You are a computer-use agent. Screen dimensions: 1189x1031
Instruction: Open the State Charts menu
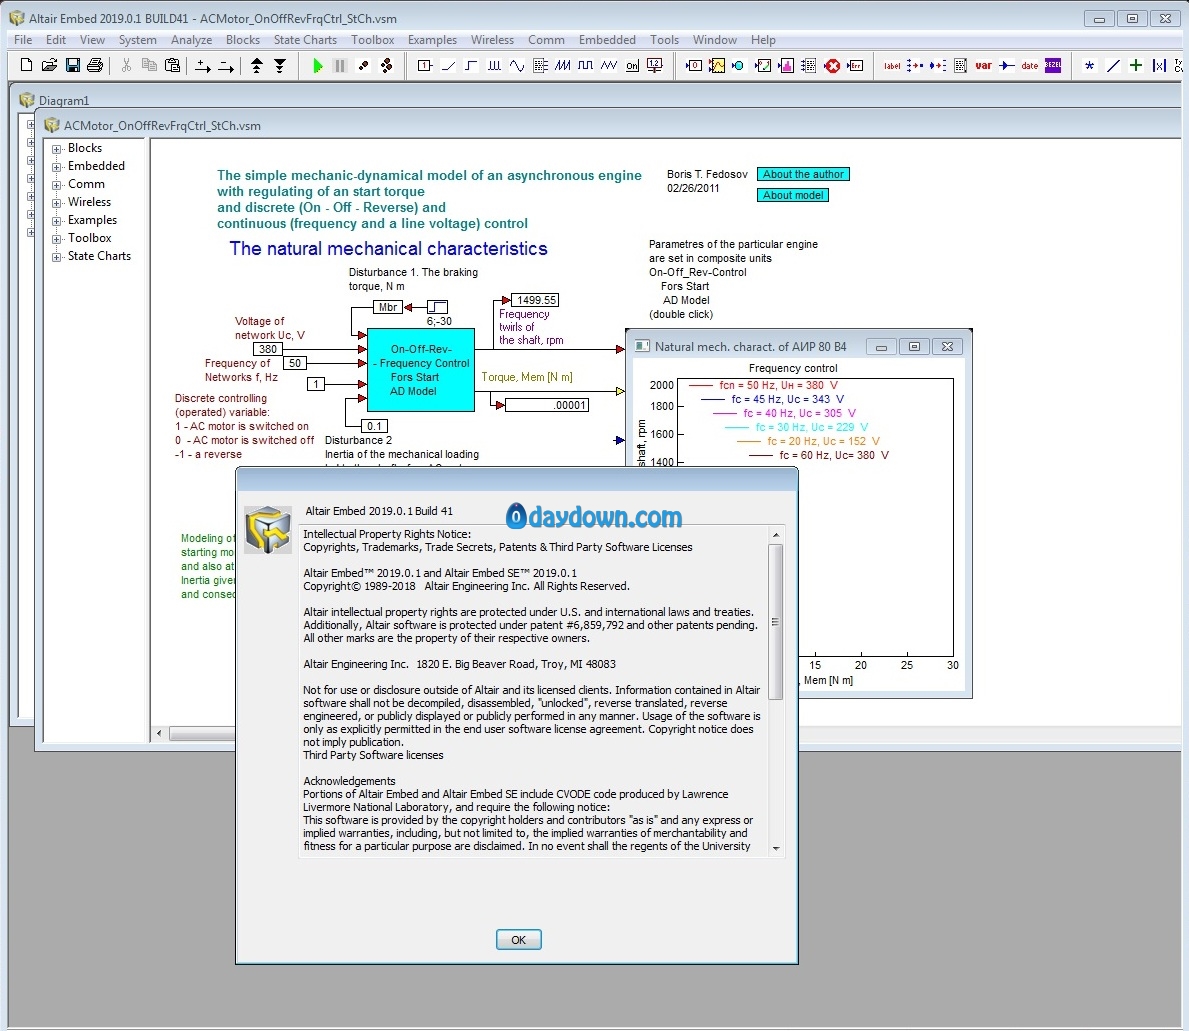point(305,40)
